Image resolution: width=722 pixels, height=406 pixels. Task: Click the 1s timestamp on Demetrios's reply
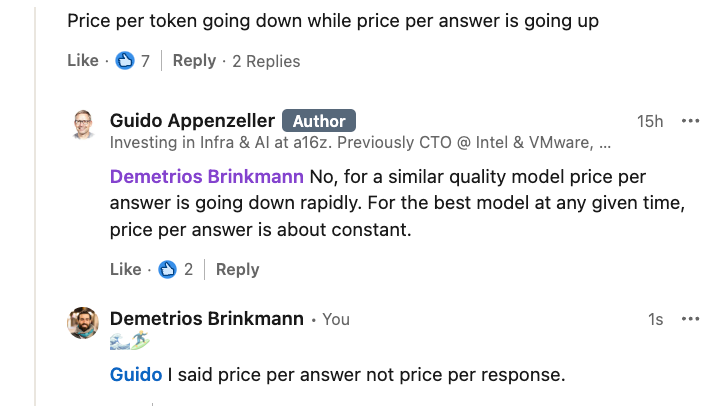pos(655,319)
